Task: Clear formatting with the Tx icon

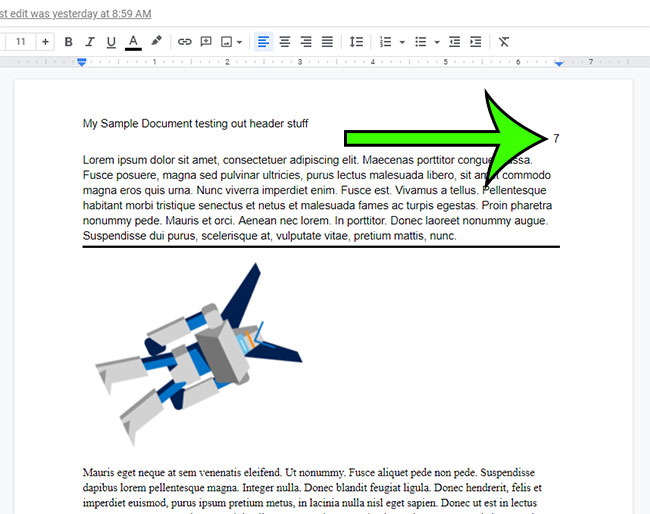Action: 504,42
